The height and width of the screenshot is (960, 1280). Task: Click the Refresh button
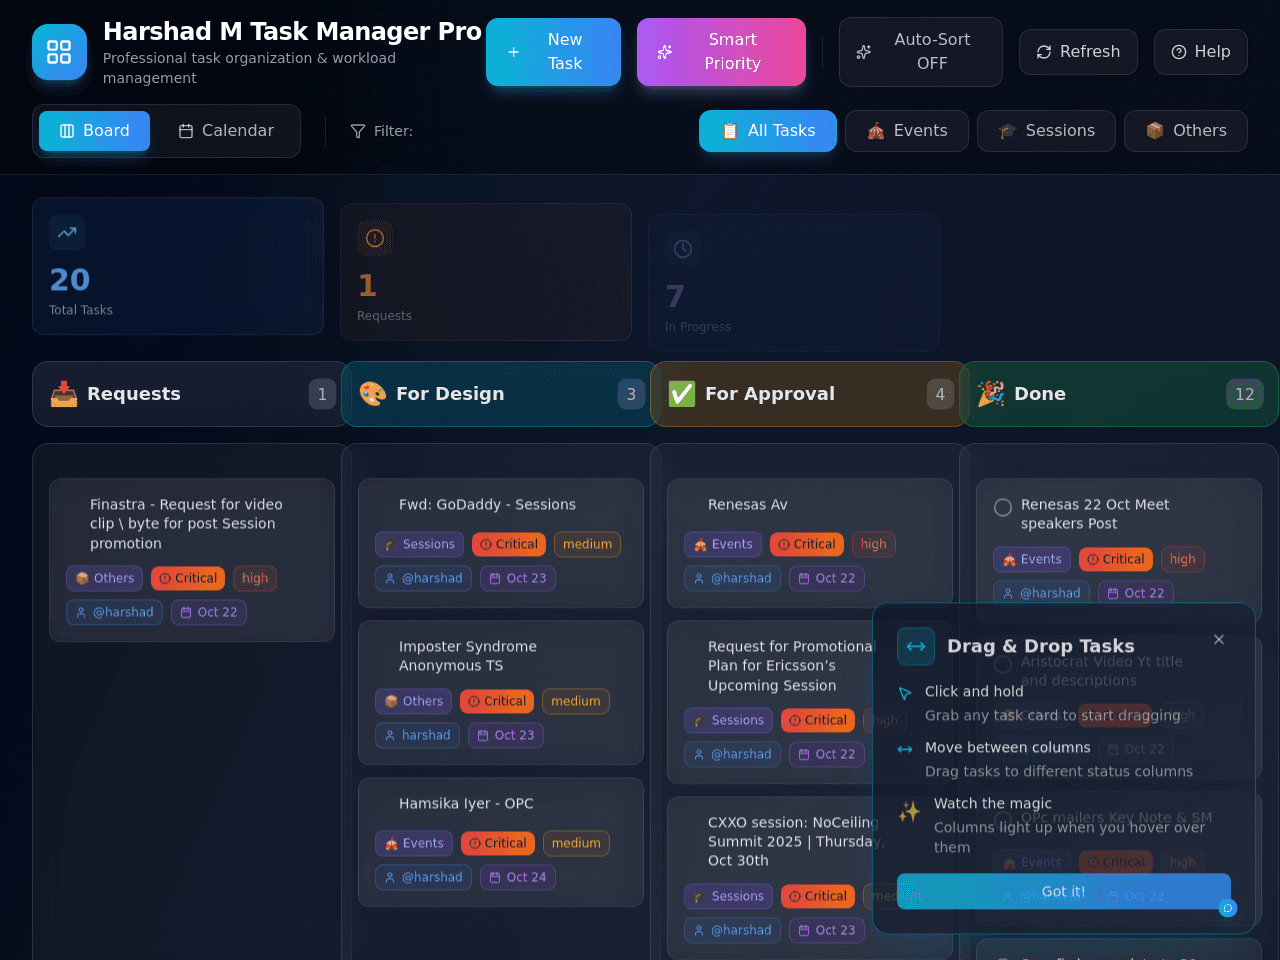tap(1078, 52)
